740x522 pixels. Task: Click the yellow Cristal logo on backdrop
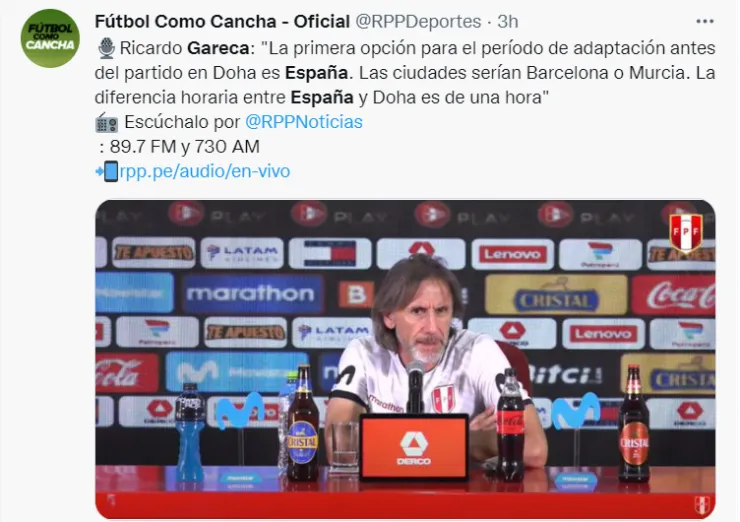click(x=556, y=295)
